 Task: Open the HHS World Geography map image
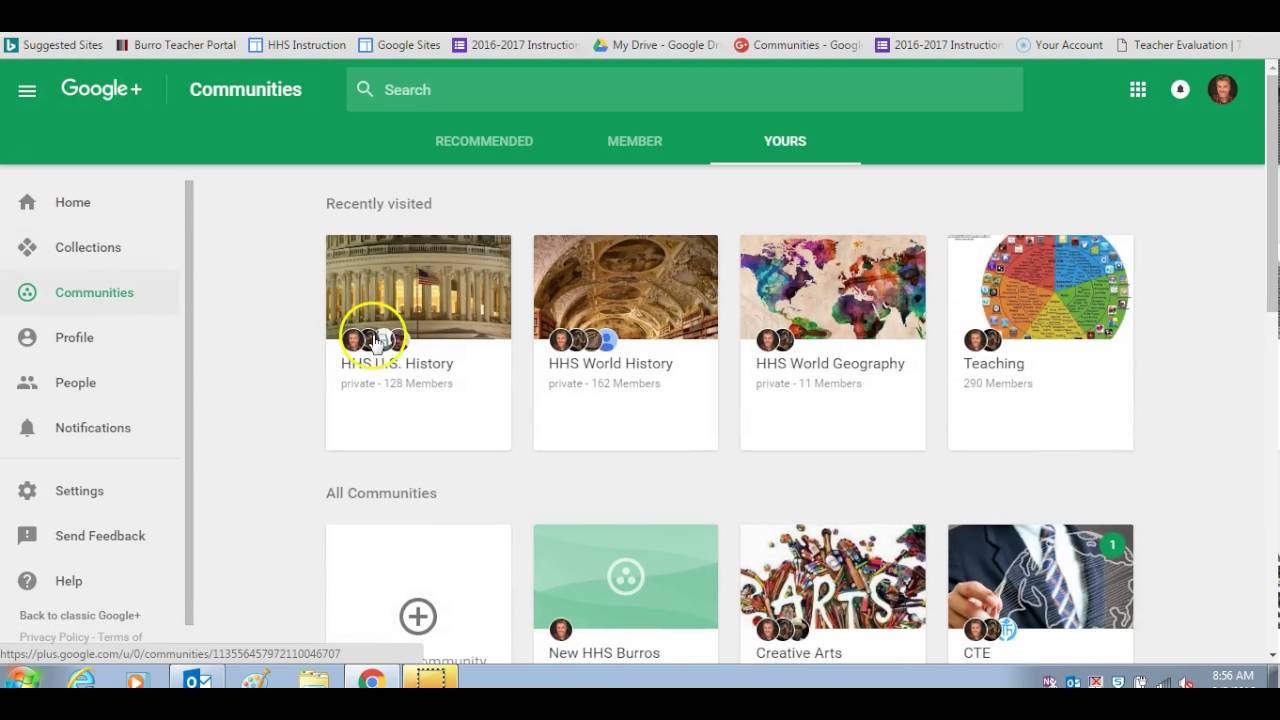pyautogui.click(x=833, y=287)
